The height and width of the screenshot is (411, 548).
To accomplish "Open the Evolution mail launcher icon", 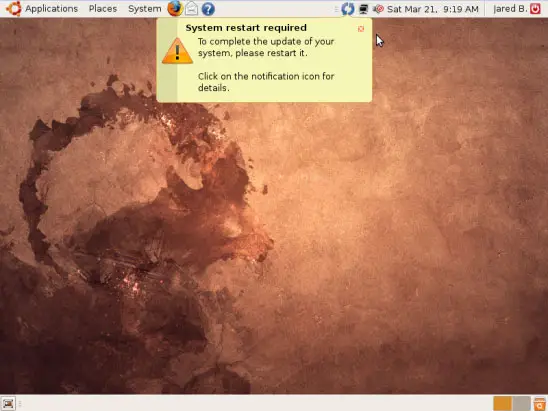I will (191, 9).
